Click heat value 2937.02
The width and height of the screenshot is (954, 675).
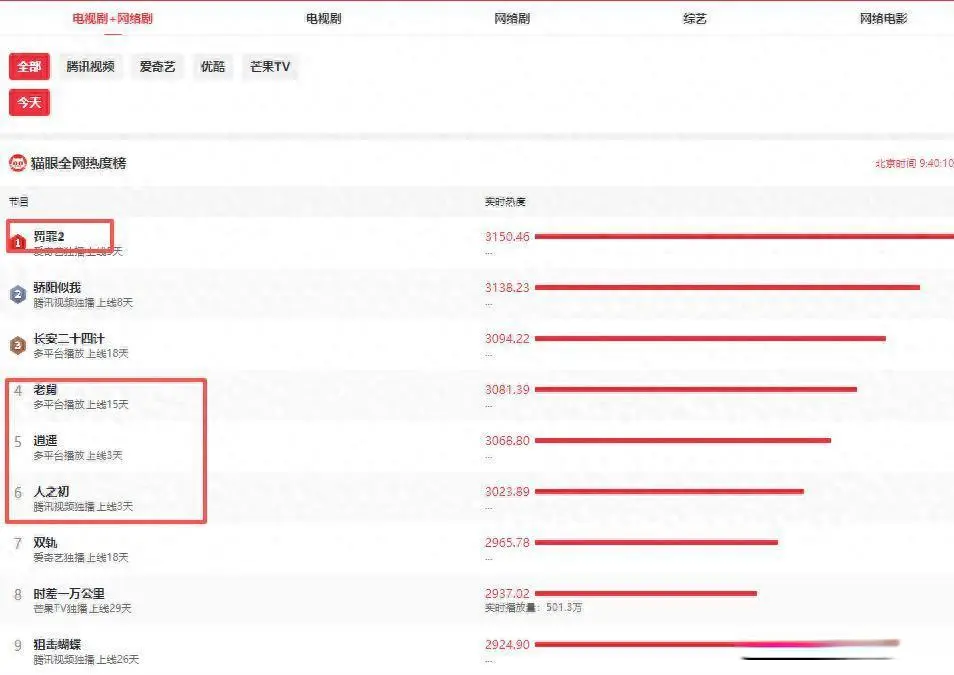pos(507,593)
